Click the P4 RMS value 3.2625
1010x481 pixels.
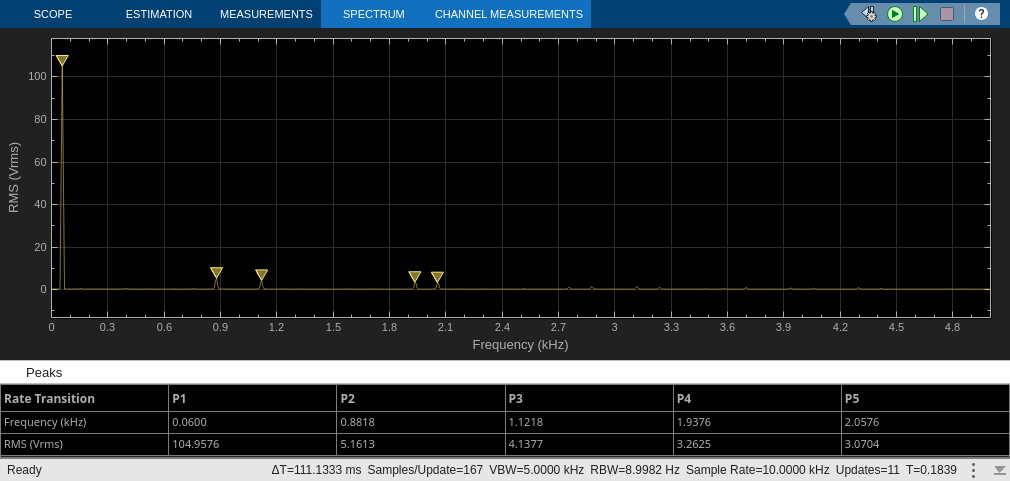coord(694,444)
